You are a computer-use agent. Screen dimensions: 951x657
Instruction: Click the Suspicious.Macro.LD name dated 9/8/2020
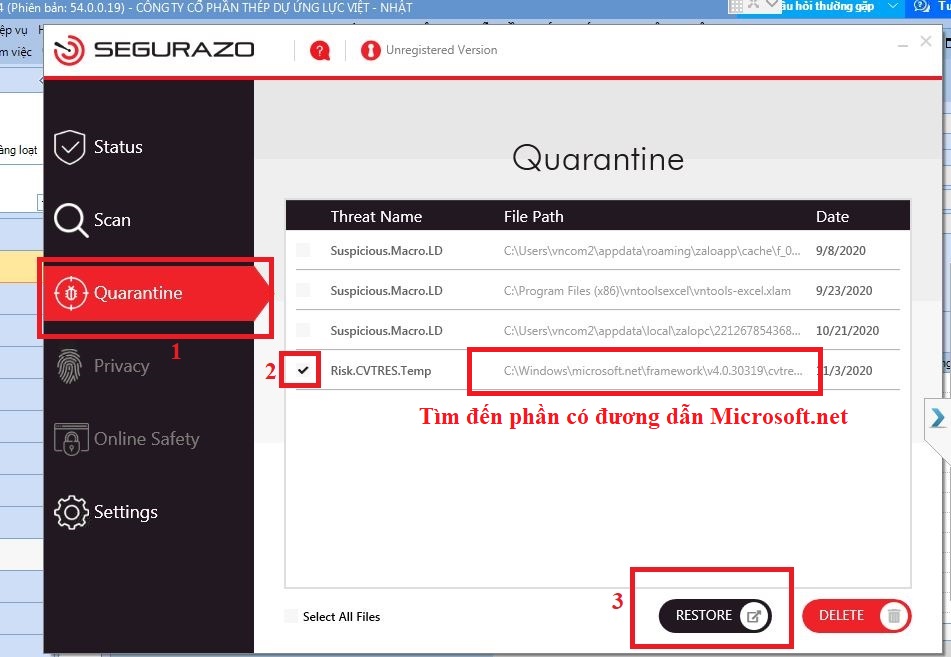(x=386, y=251)
